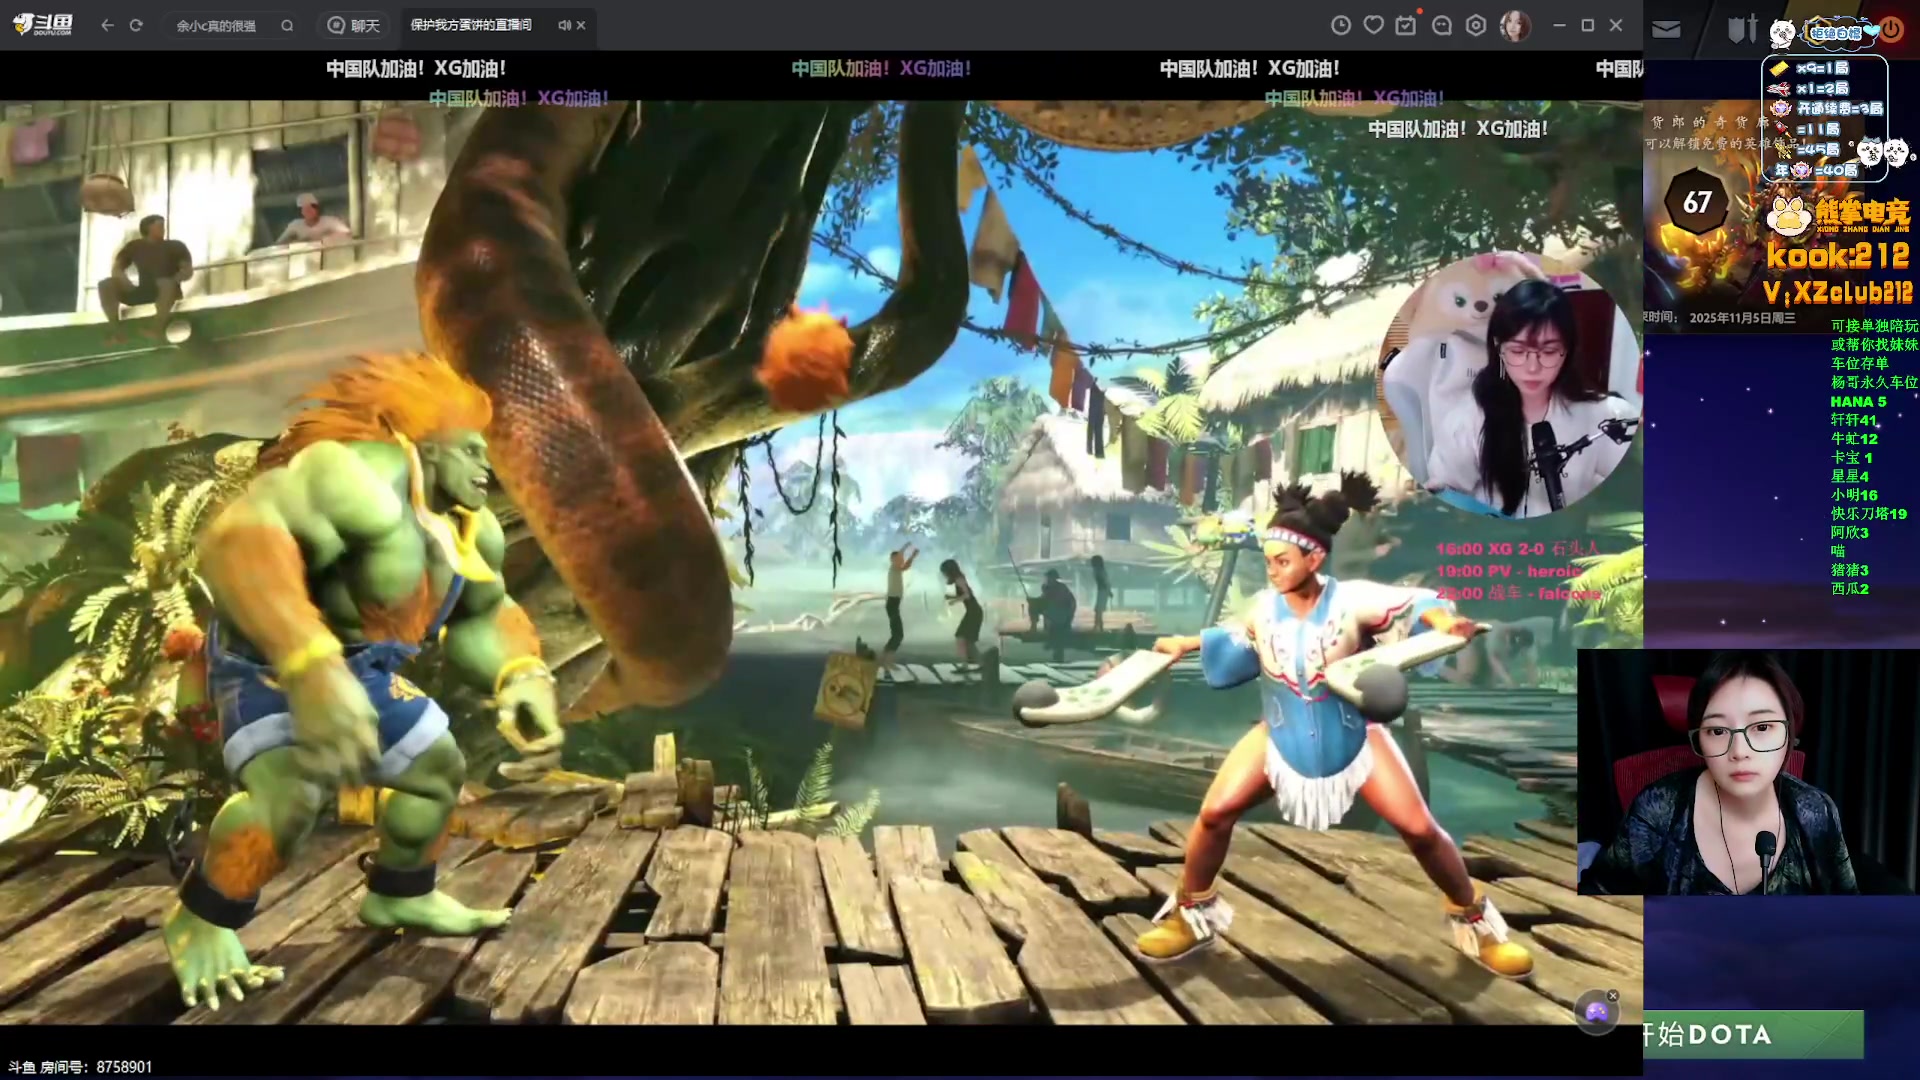The image size is (1920, 1080).
Task: Maximize the Douyu client window
Action: (x=1587, y=25)
